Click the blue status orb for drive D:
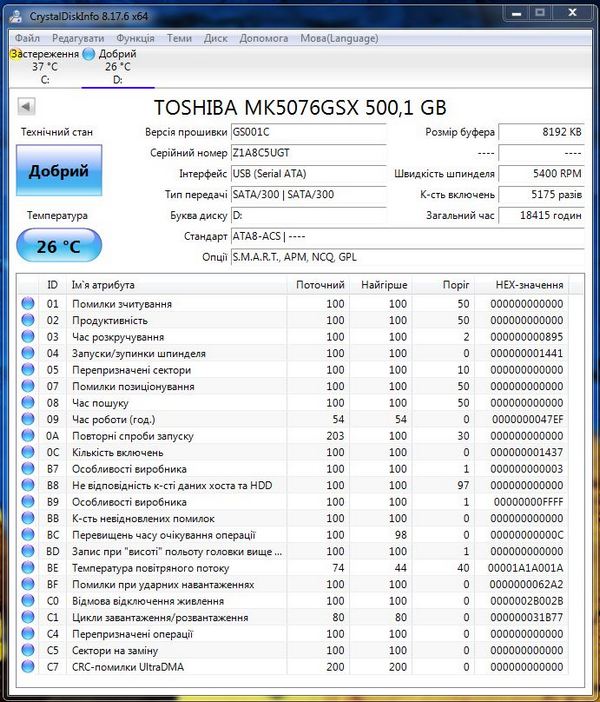 click(89, 54)
